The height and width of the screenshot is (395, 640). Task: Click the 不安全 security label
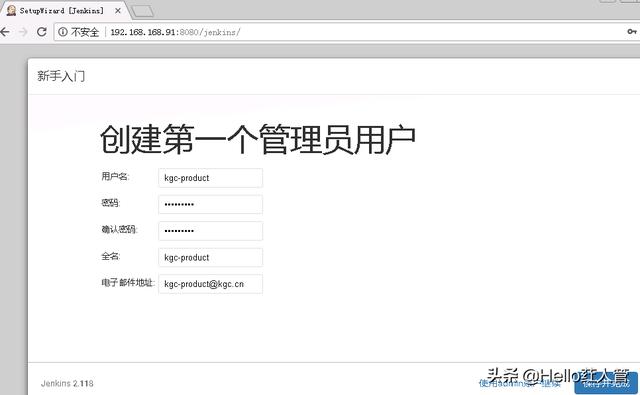(85, 32)
